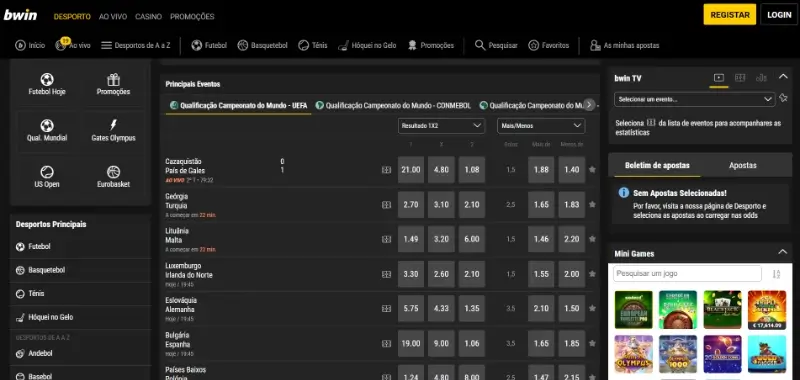Open the Mais/Menos dropdown
Viewport: 800px width, 380px height.
pyautogui.click(x=541, y=125)
